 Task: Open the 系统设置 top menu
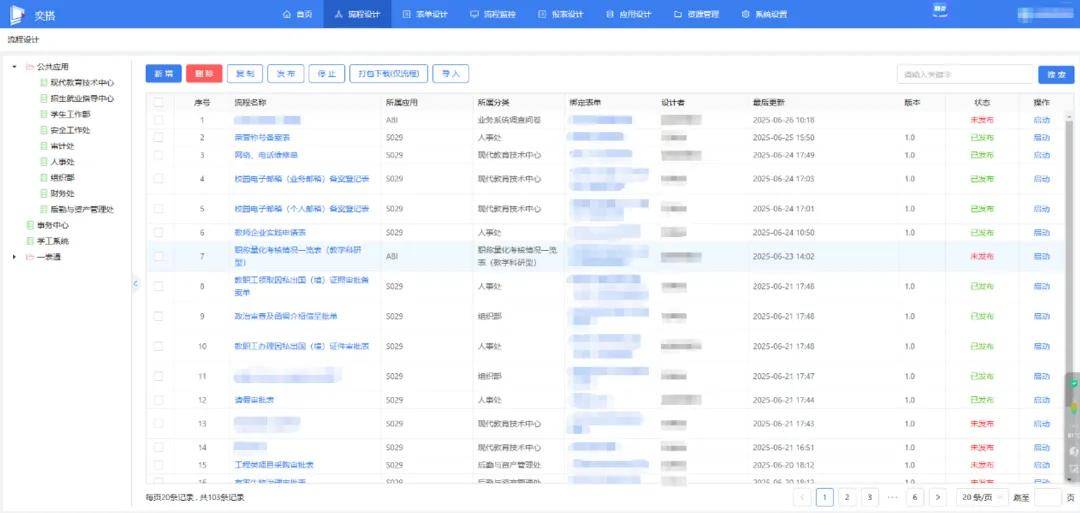(764, 14)
